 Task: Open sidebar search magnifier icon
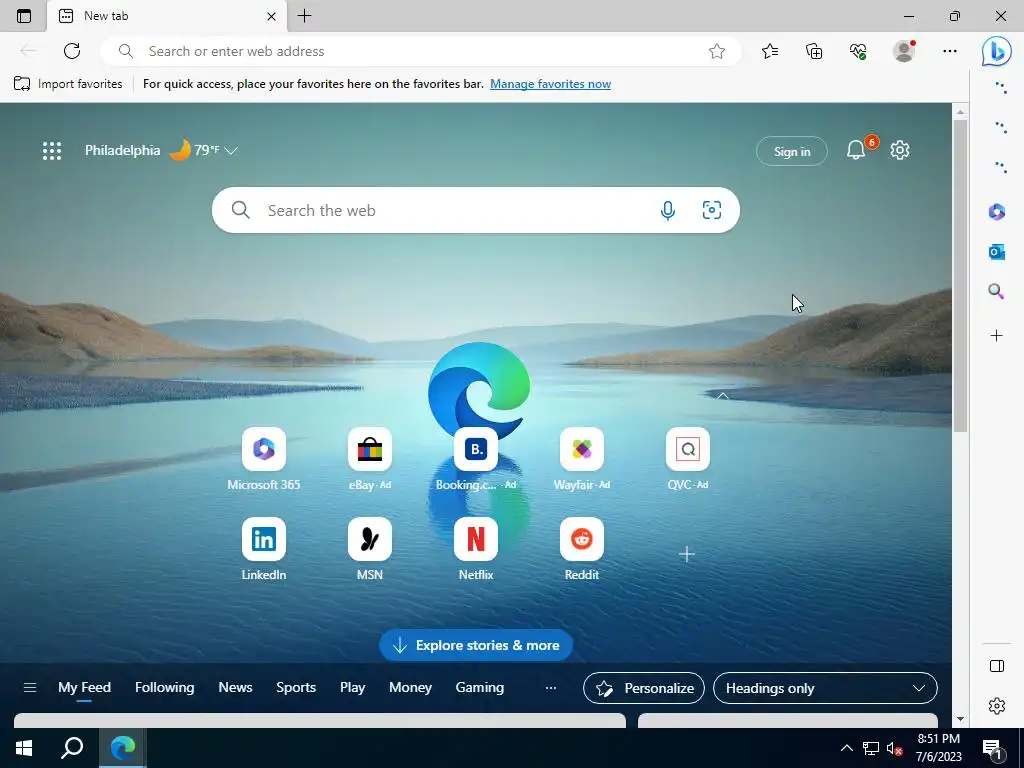pyautogui.click(x=997, y=291)
